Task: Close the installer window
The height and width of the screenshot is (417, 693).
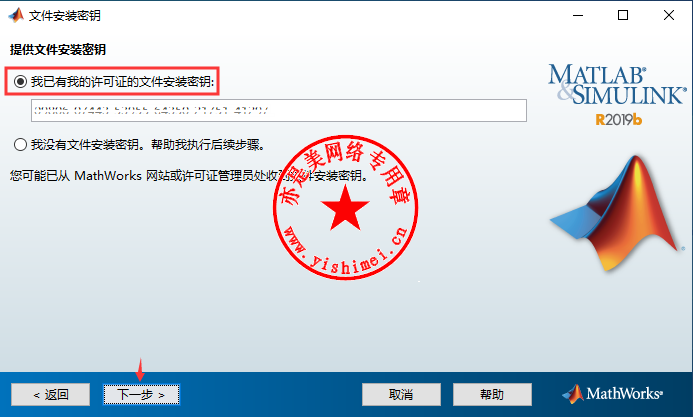Action: click(x=669, y=15)
